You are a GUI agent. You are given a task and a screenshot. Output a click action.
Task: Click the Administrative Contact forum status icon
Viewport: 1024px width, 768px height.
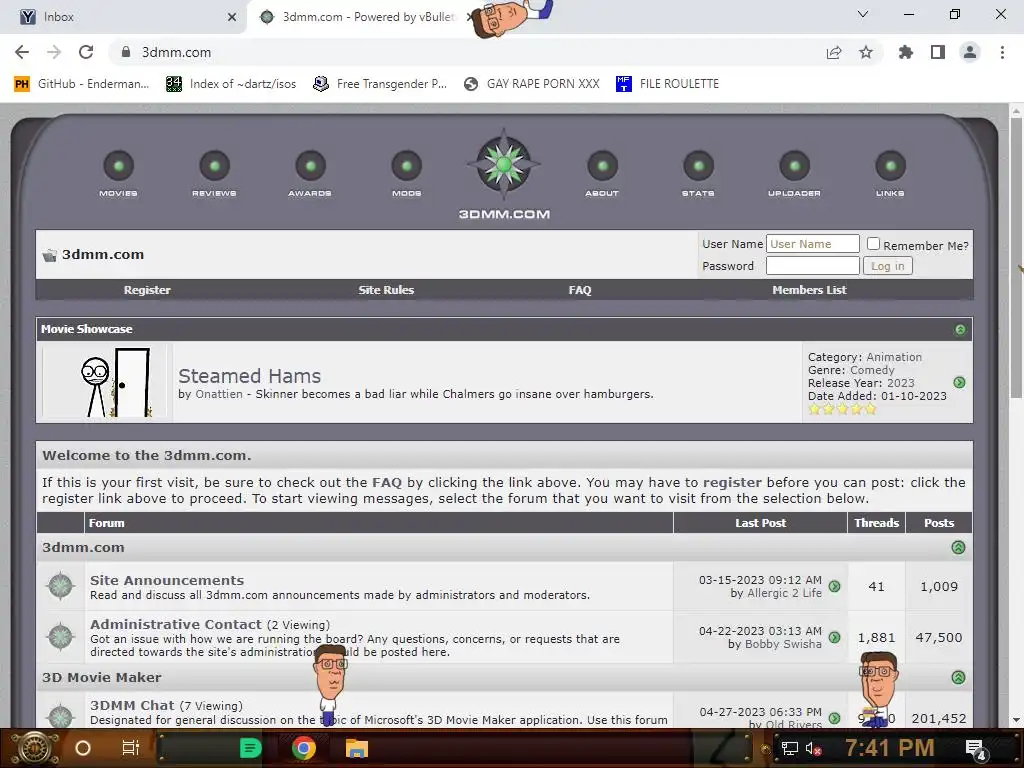pyautogui.click(x=61, y=637)
